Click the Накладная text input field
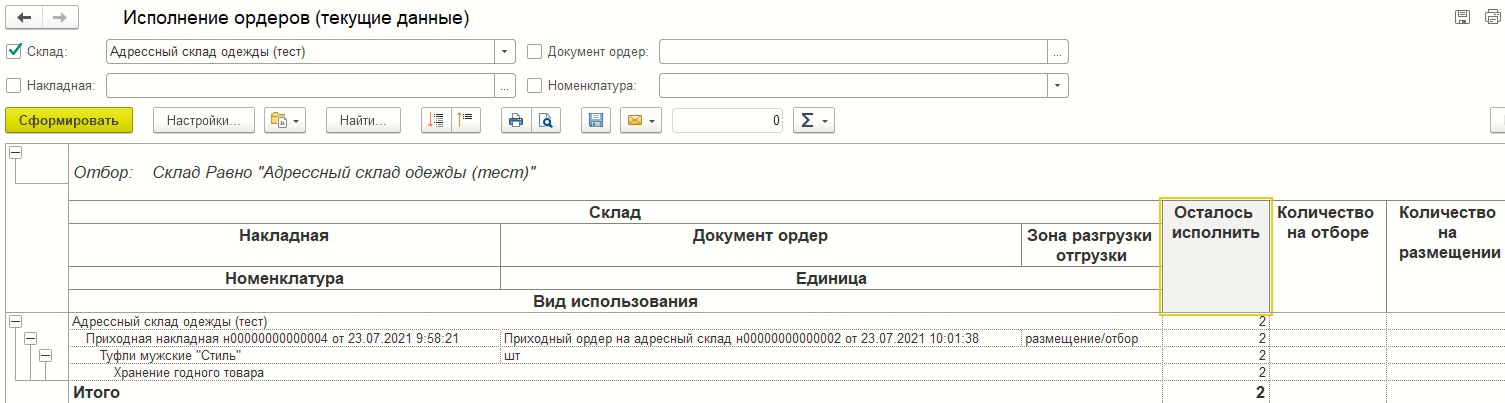 300,86
